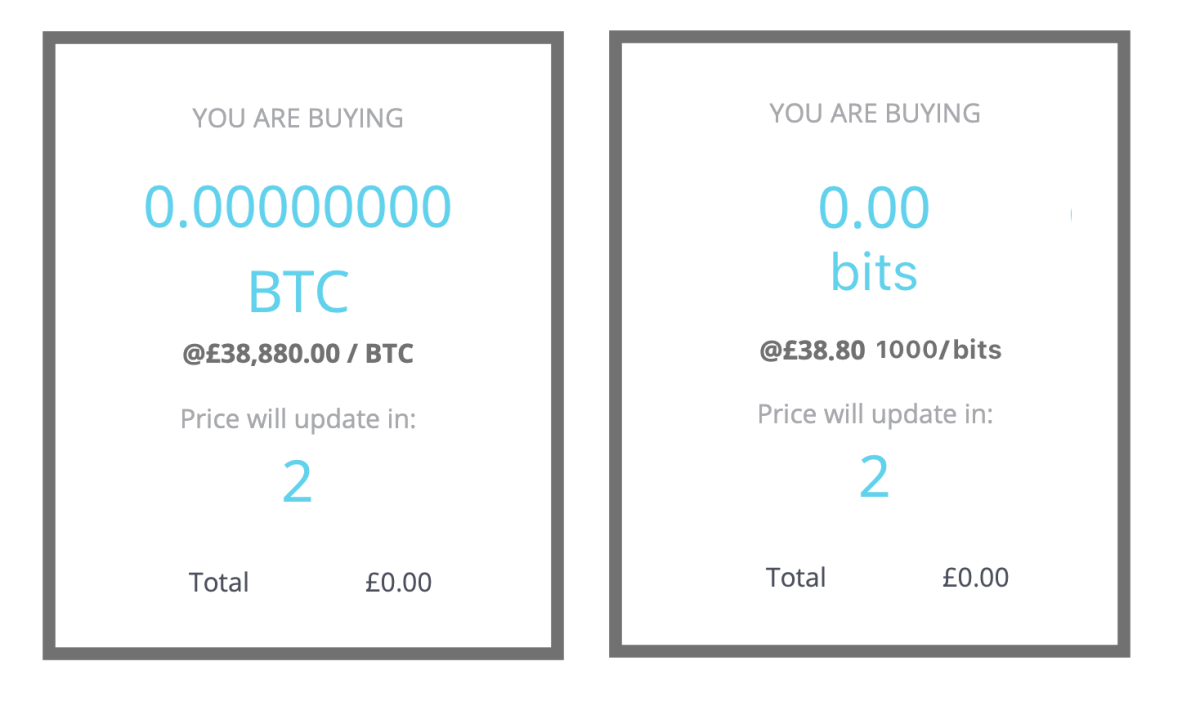Click the Total label in bits panel
This screenshot has width=1200, height=706.
796,577
